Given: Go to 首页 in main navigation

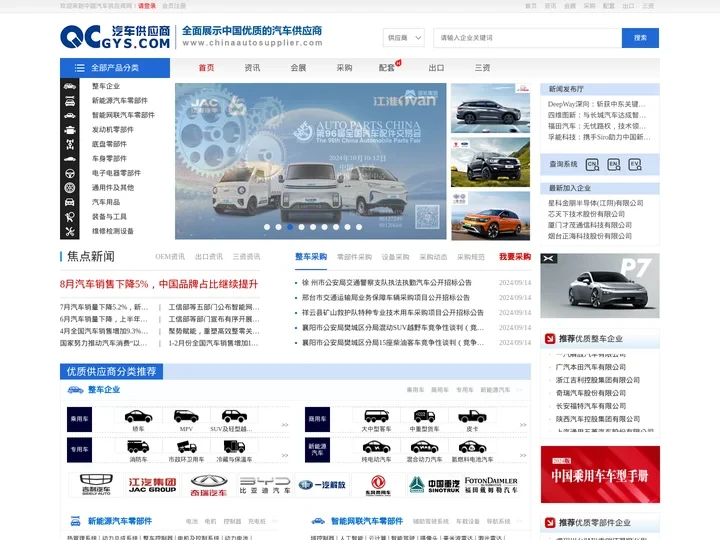Looking at the screenshot, I should (x=206, y=68).
